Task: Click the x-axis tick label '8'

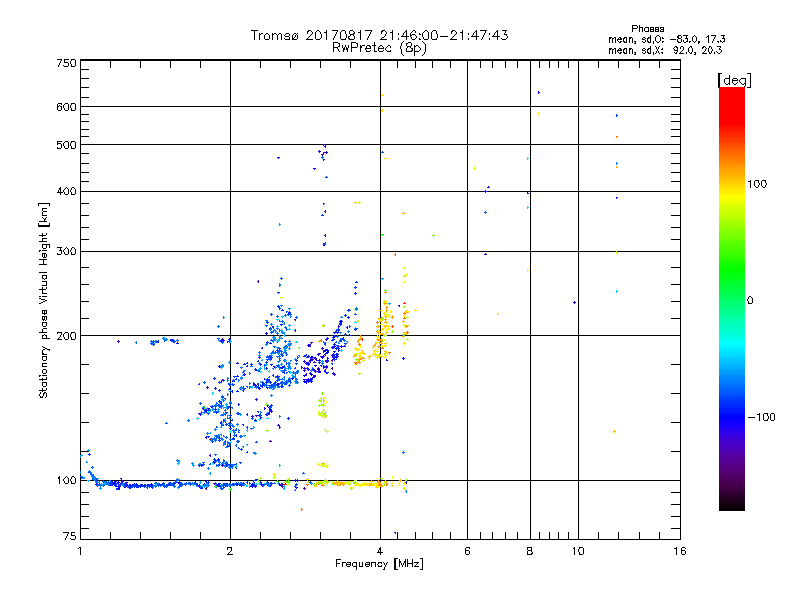Action: pos(530,551)
